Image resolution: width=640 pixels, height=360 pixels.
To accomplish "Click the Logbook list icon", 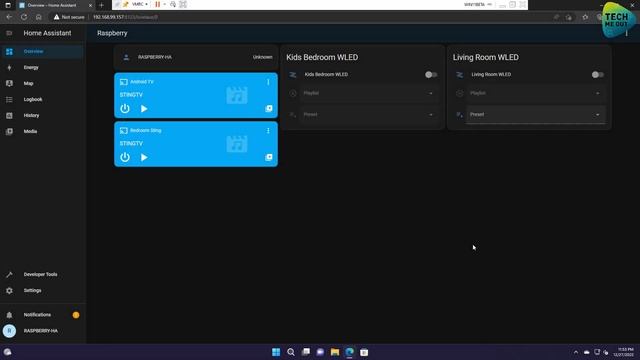I will coord(9,100).
